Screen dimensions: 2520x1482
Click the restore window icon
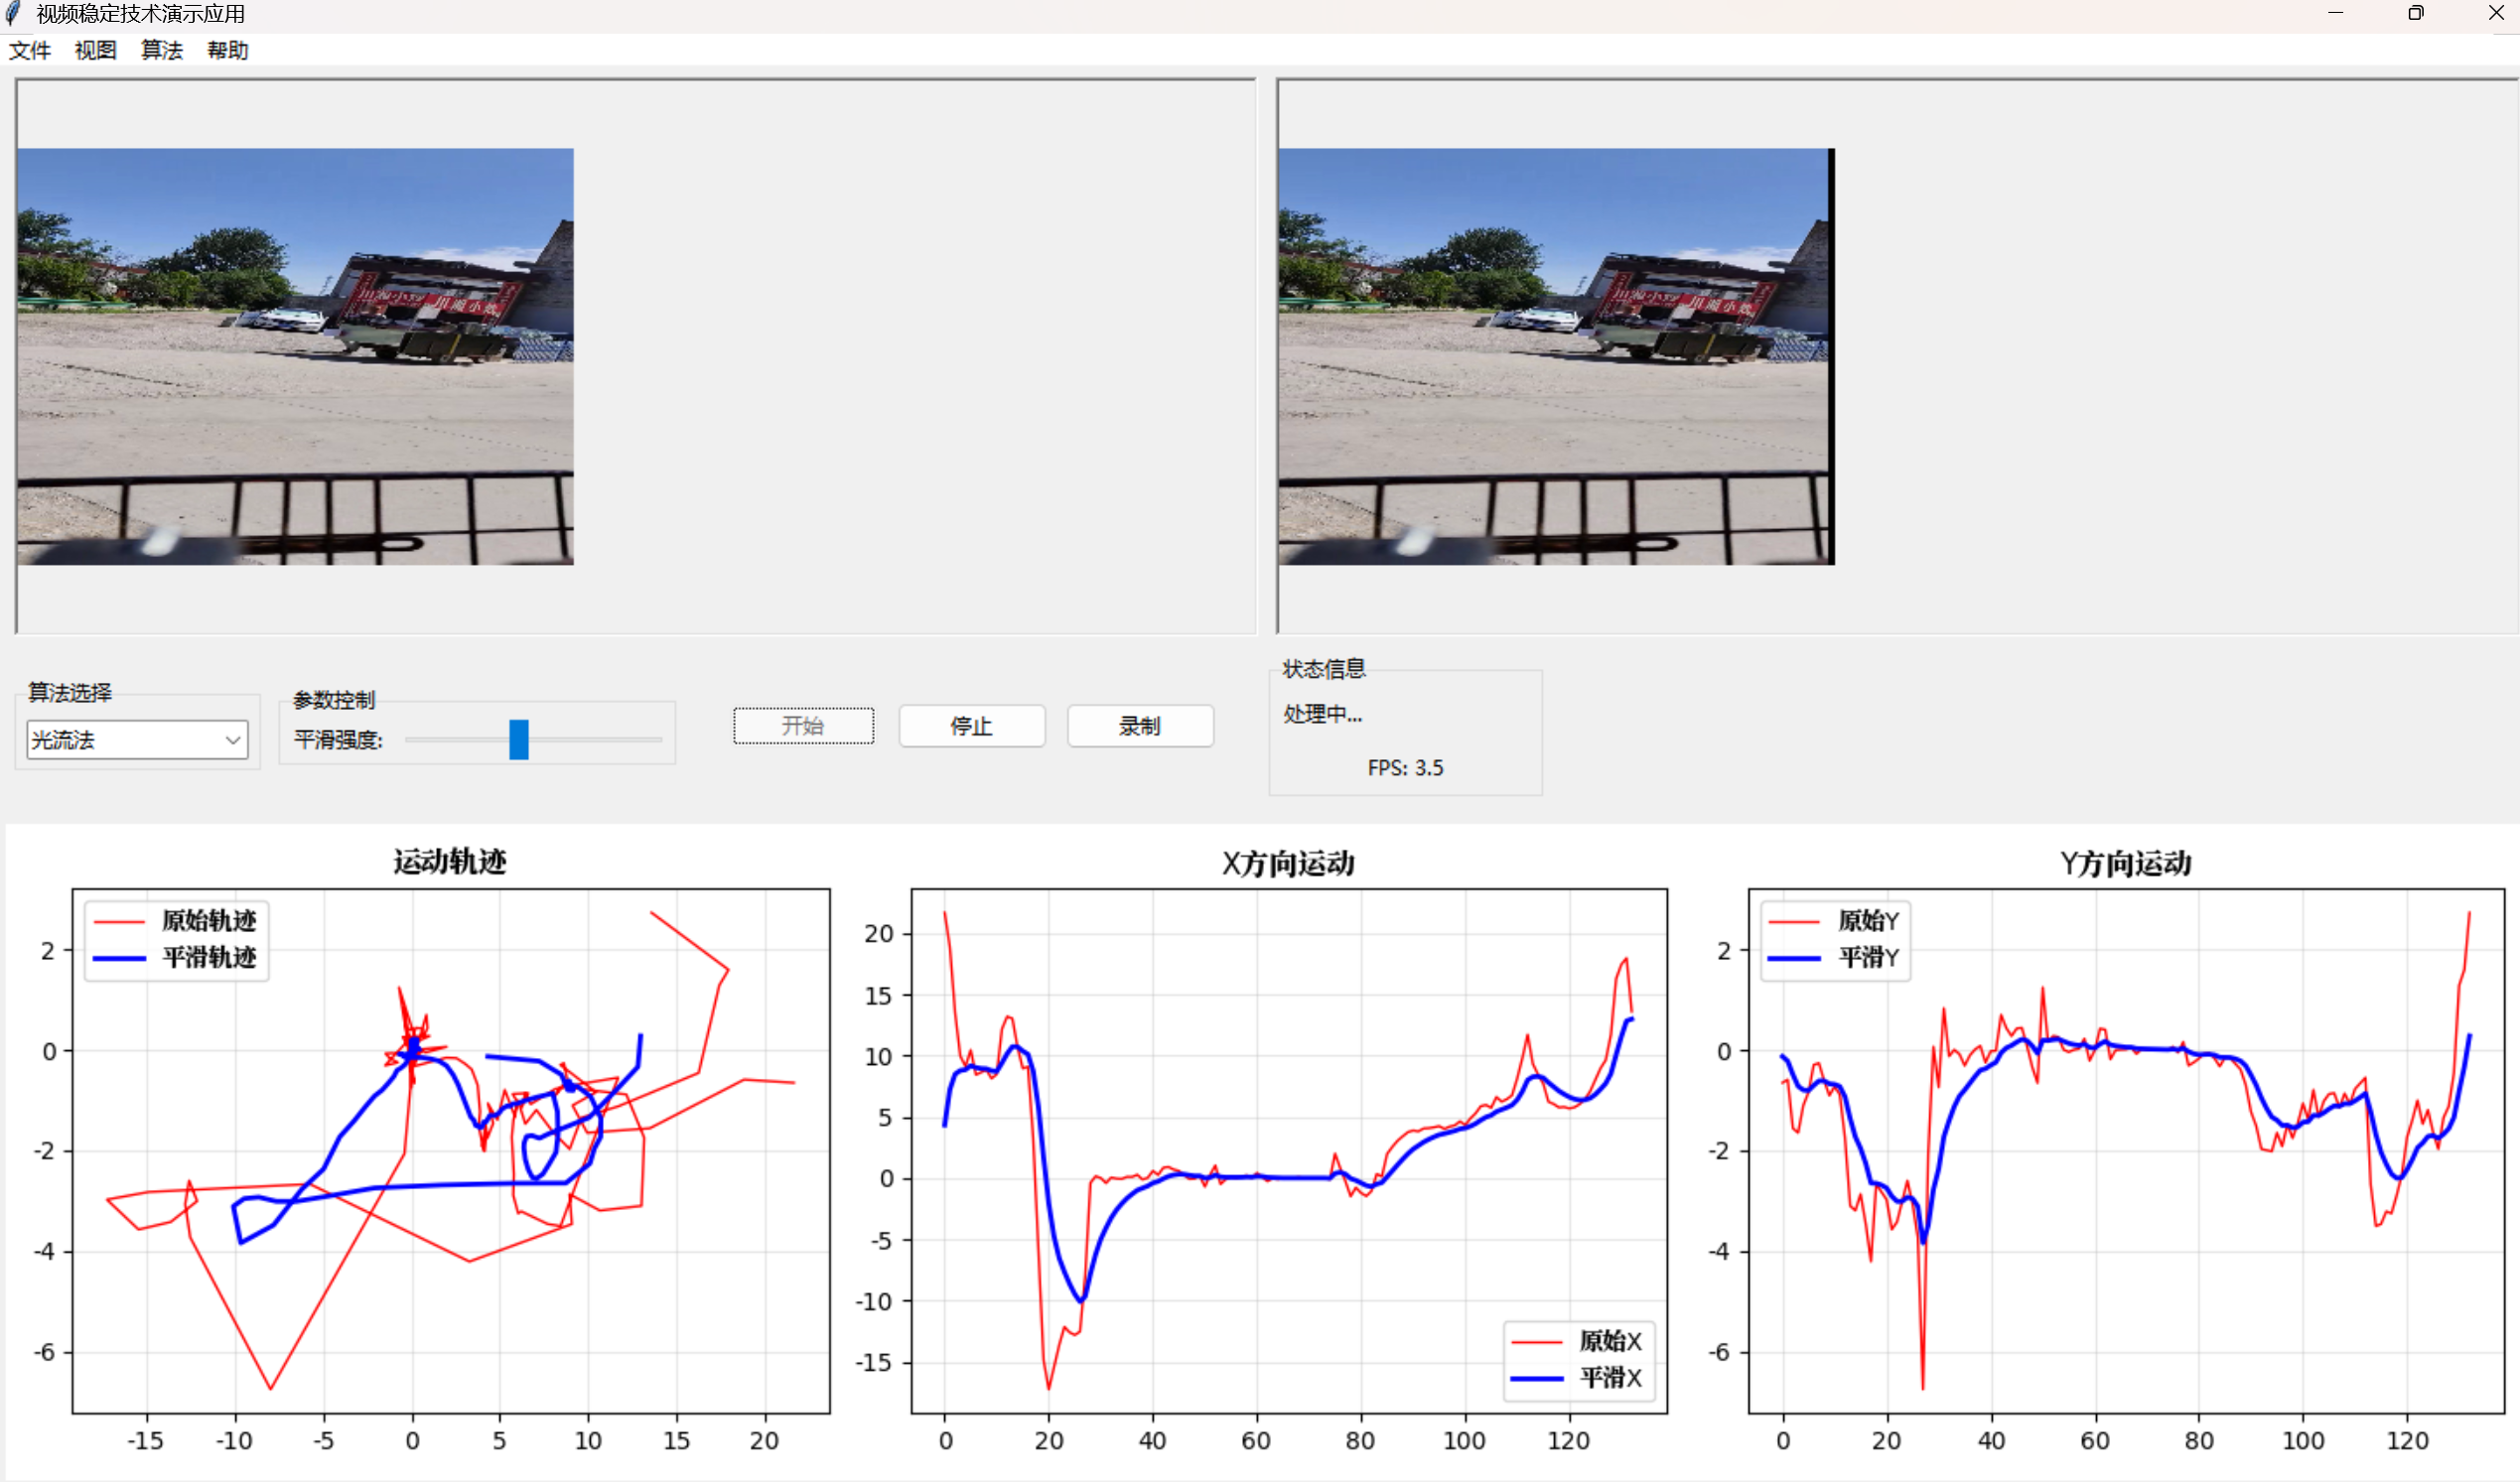click(2415, 13)
